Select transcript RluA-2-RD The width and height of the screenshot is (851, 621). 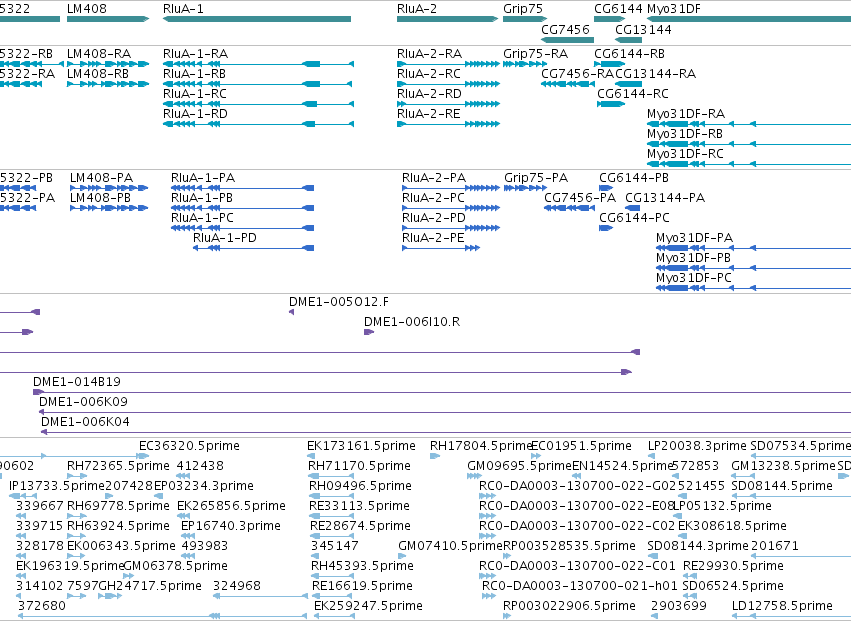click(429, 94)
